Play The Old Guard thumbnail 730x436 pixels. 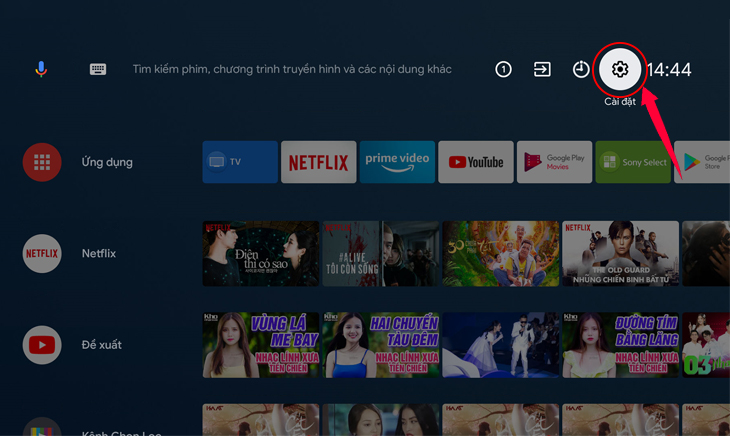coord(621,254)
